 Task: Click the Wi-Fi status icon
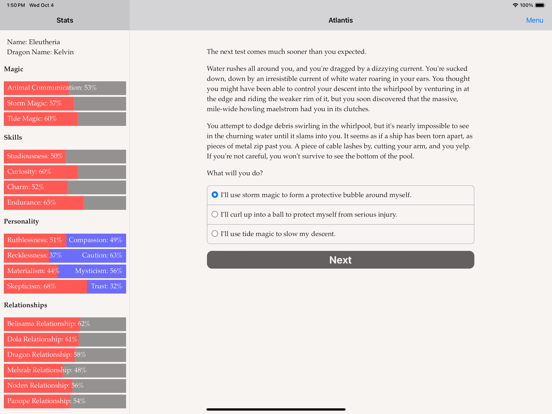tap(515, 5)
